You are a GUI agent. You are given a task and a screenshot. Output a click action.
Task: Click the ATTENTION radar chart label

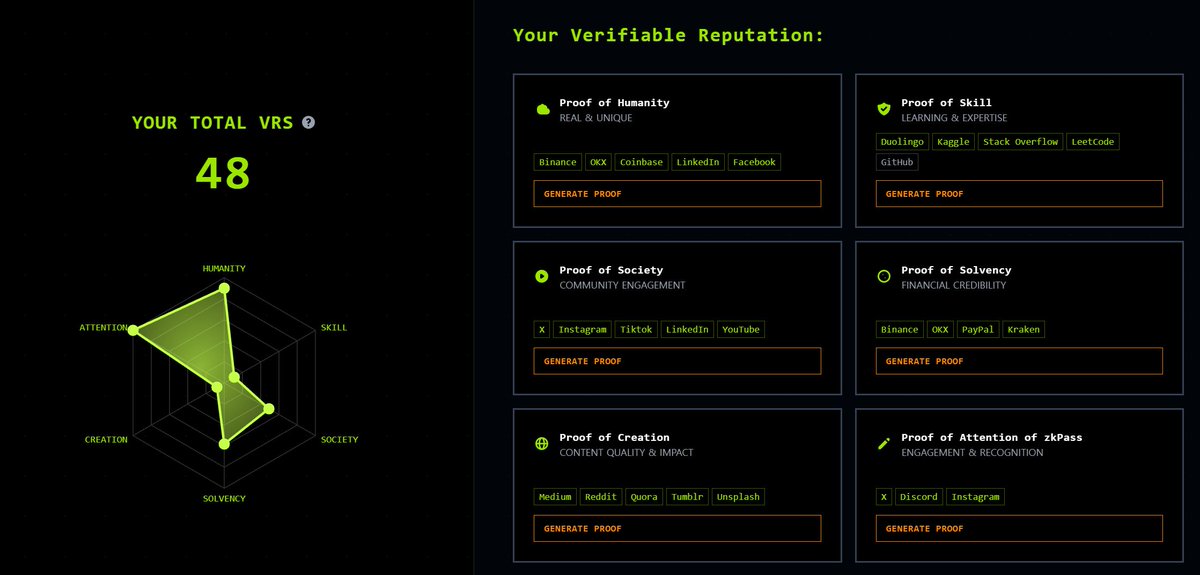103,327
